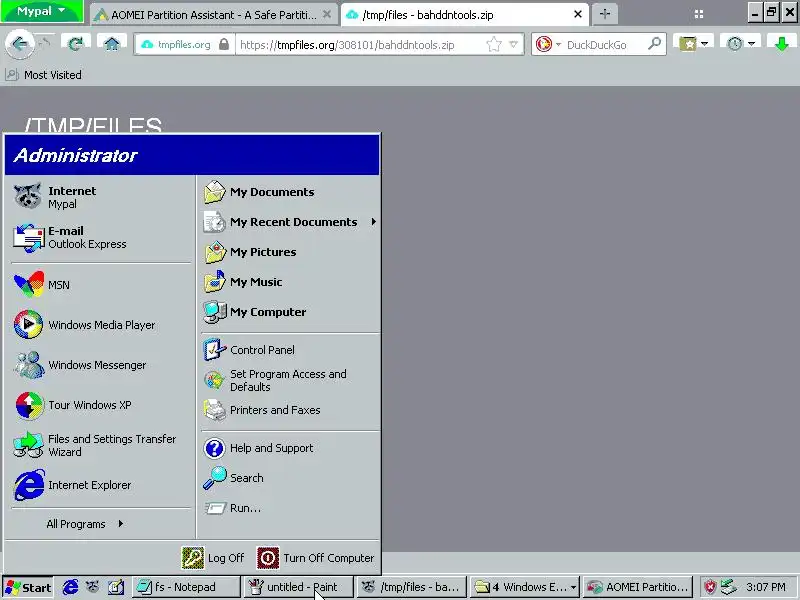Reload the current page
This screenshot has height=600, width=800.
pos(76,44)
